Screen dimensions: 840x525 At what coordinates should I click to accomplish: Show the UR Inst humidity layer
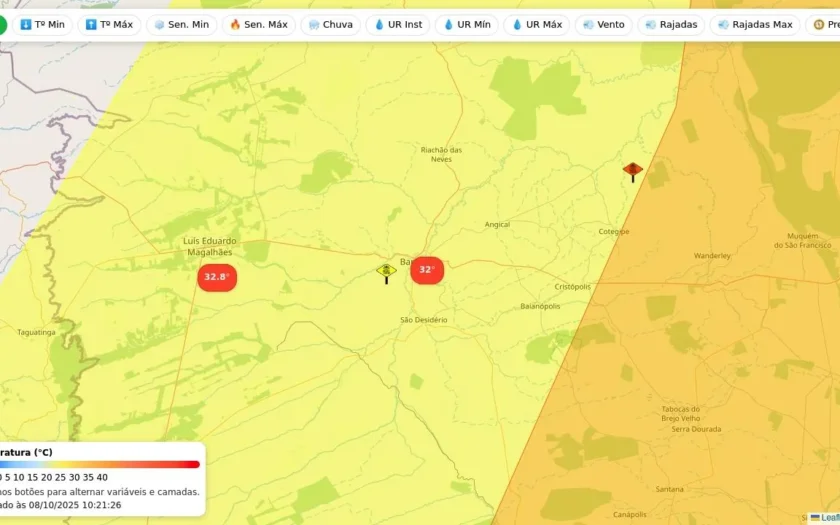tap(398, 25)
